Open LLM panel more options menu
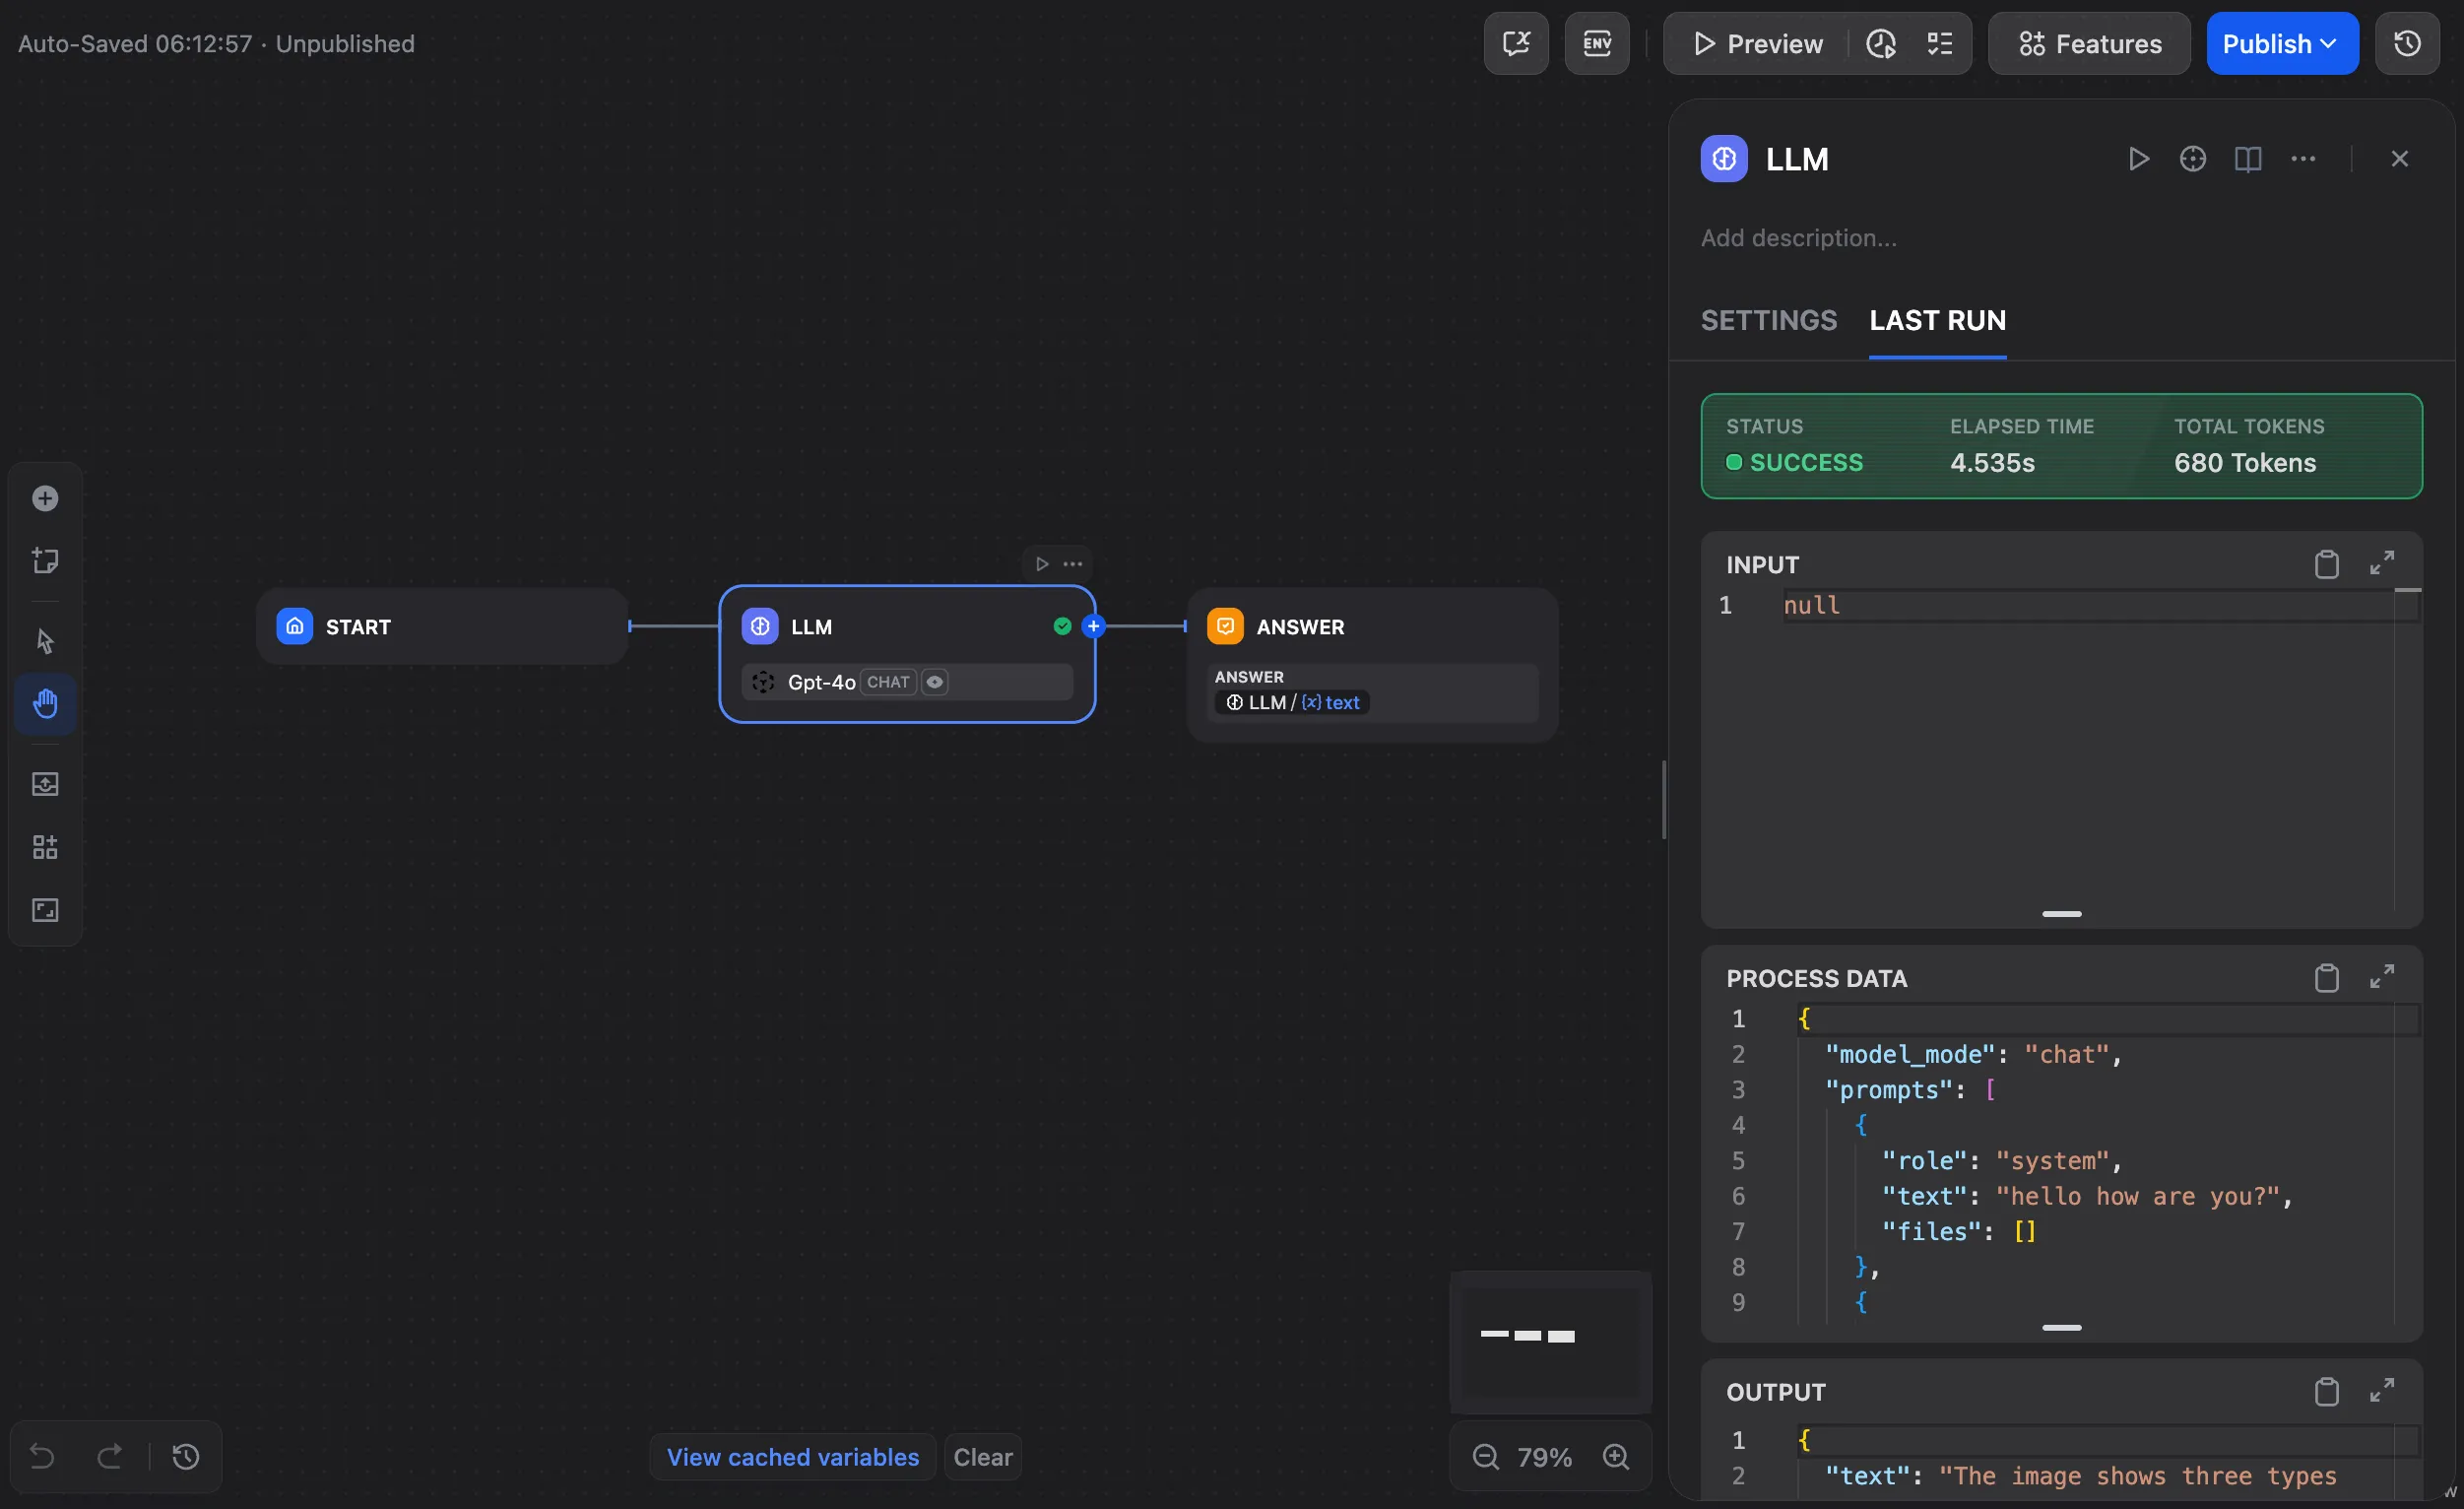This screenshot has width=2464, height=1509. (x=2303, y=159)
